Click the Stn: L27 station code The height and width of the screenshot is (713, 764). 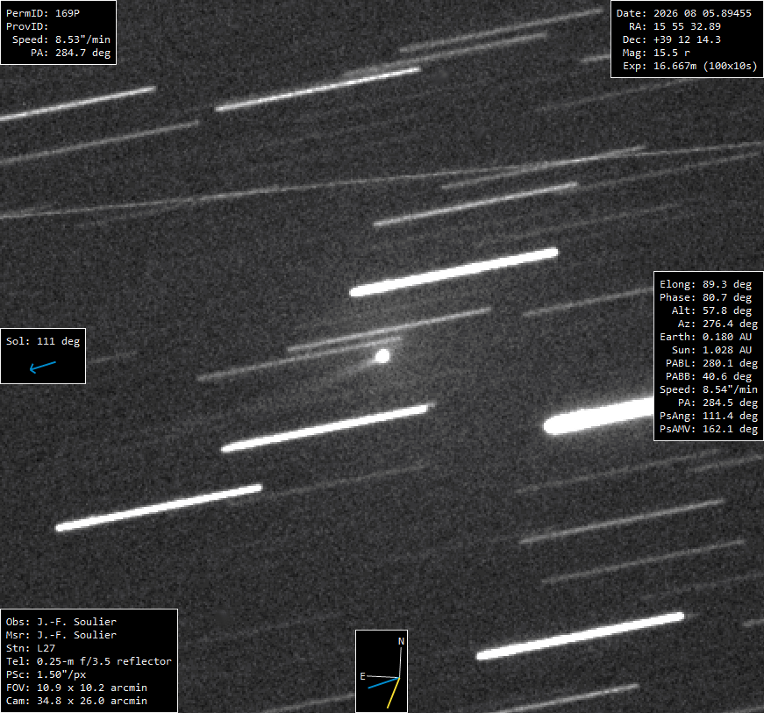click(31, 648)
